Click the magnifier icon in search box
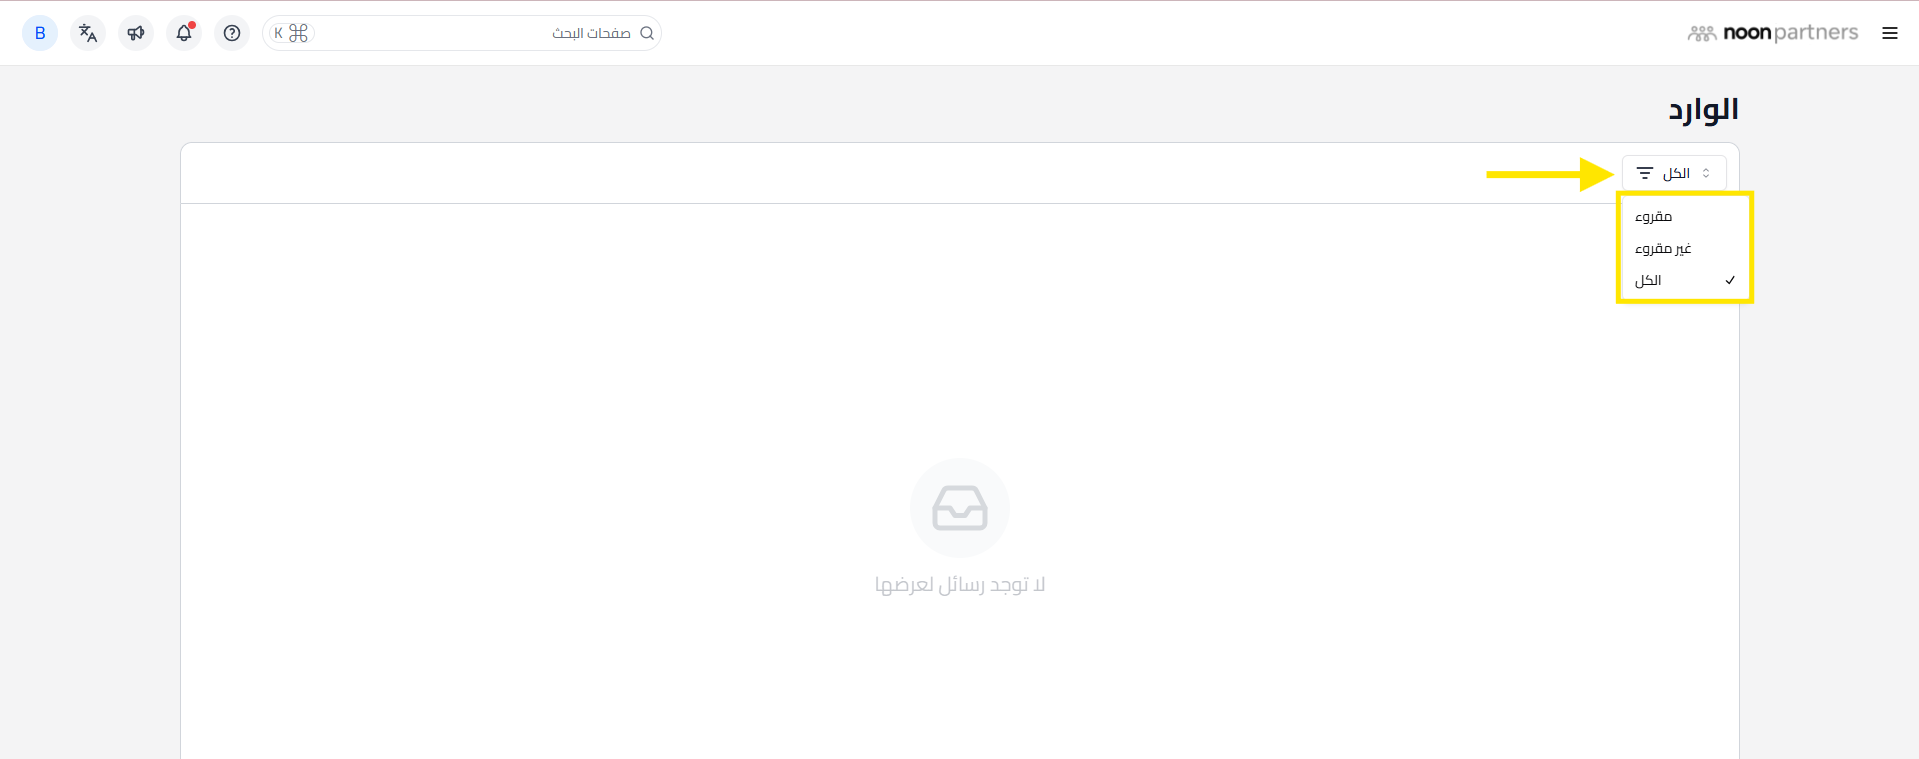The width and height of the screenshot is (1919, 759). tap(647, 33)
